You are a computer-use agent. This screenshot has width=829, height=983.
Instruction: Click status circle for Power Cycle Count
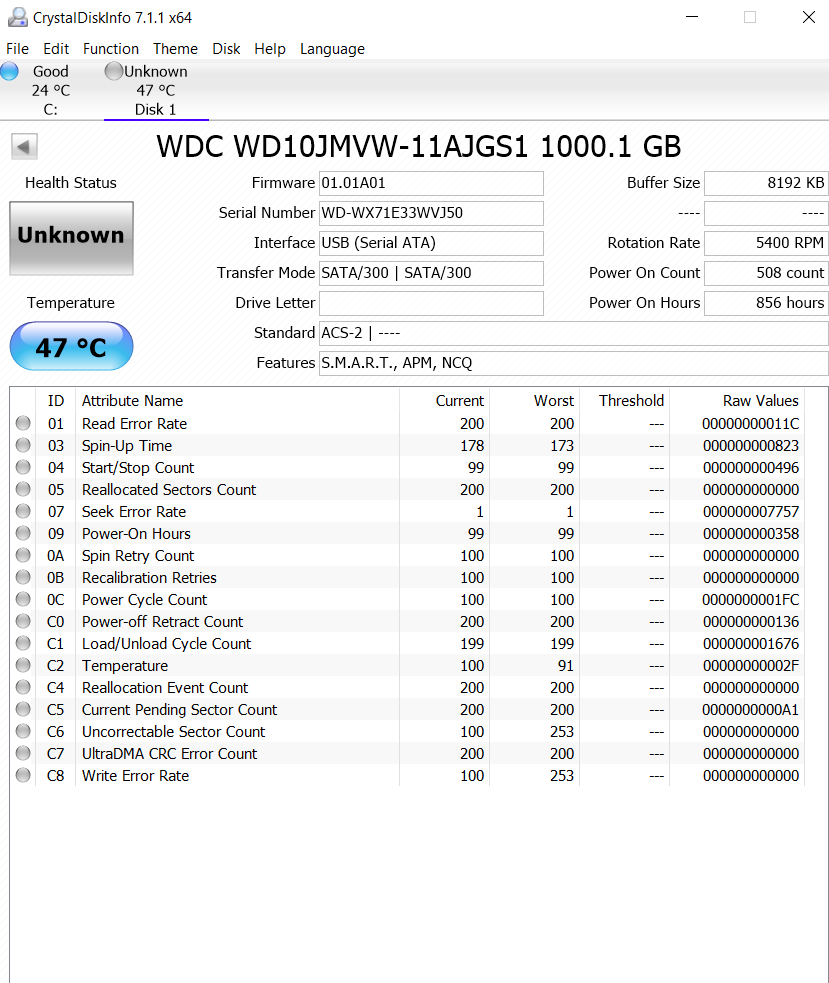point(23,599)
